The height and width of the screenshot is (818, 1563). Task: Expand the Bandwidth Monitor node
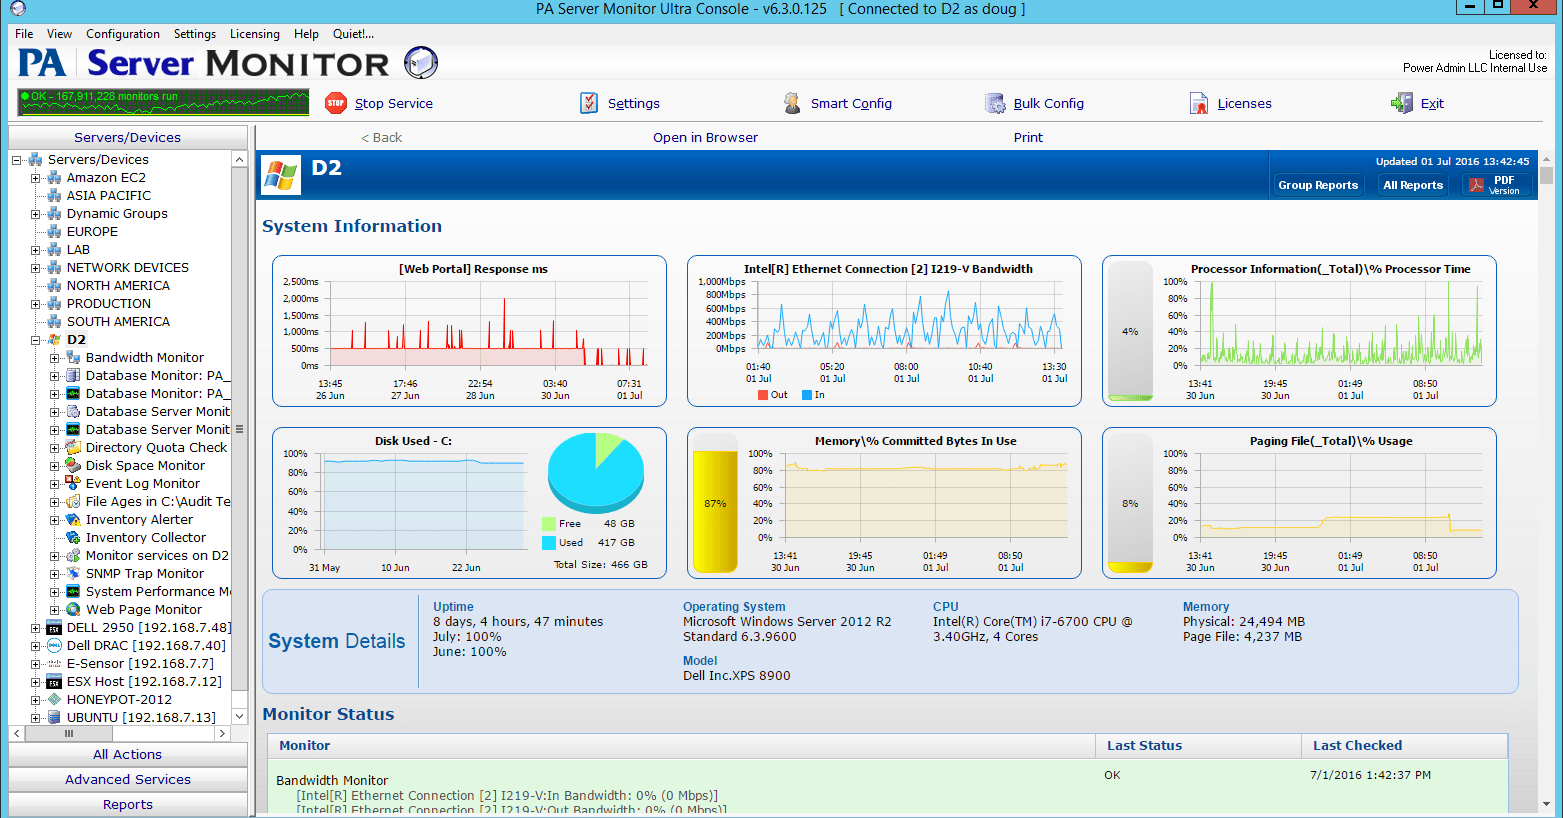(x=55, y=358)
